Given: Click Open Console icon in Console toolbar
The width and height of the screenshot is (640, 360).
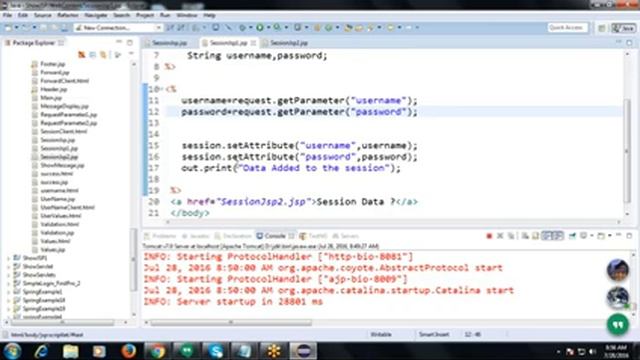Looking at the screenshot, I should (601, 236).
